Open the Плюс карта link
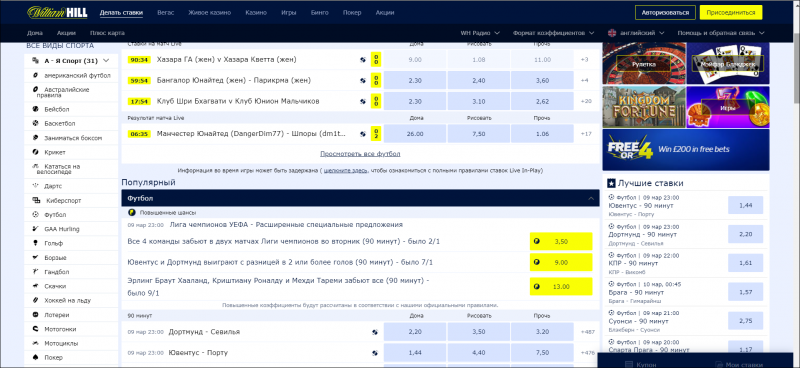800x368 pixels. 107,33
